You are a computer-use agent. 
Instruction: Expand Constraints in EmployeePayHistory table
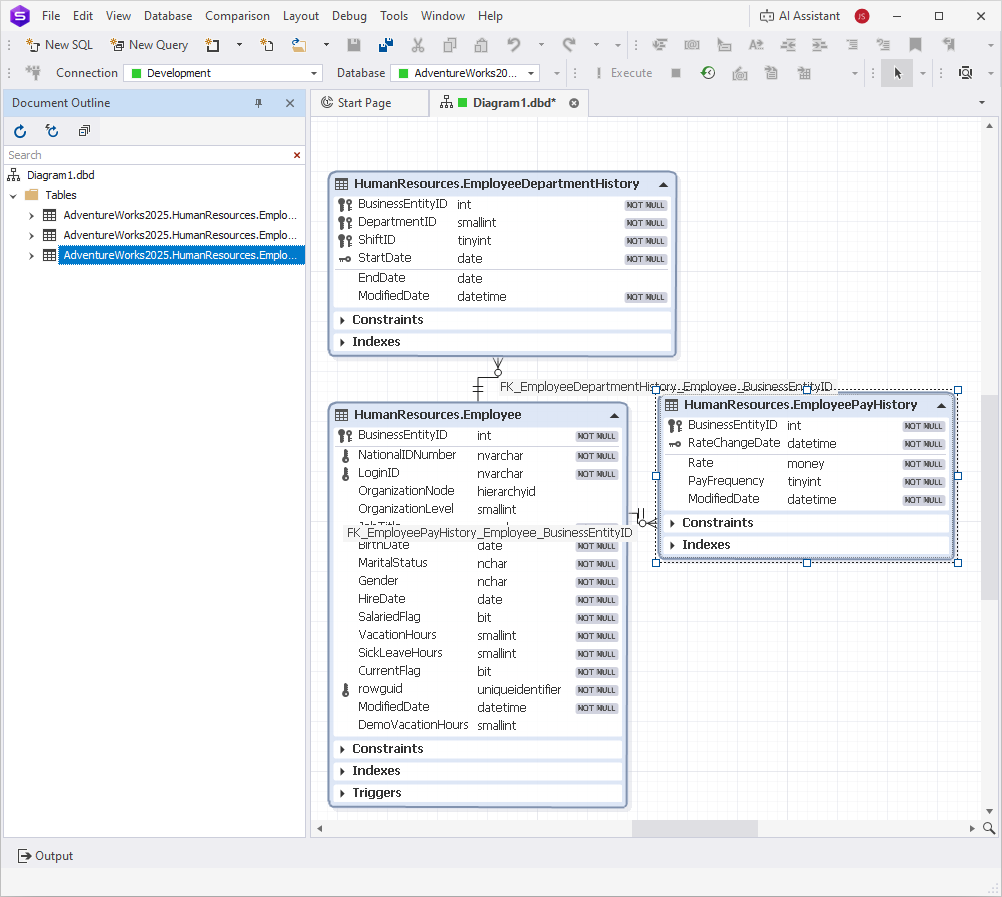672,523
